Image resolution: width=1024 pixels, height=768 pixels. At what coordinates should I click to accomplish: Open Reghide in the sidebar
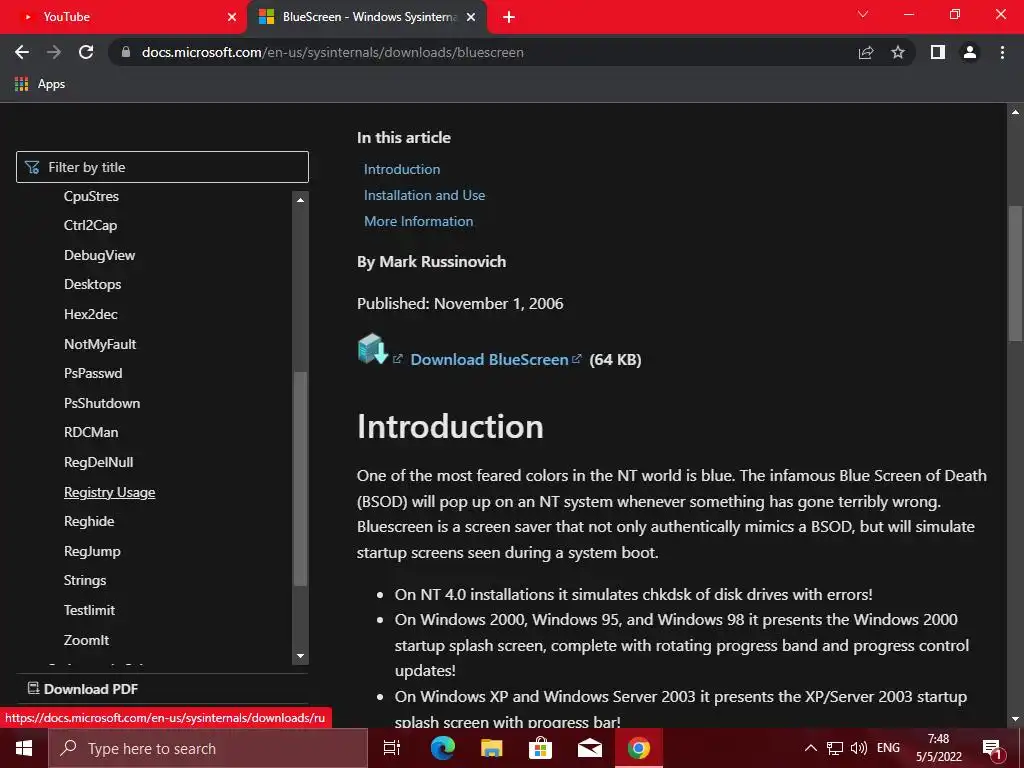pos(89,521)
